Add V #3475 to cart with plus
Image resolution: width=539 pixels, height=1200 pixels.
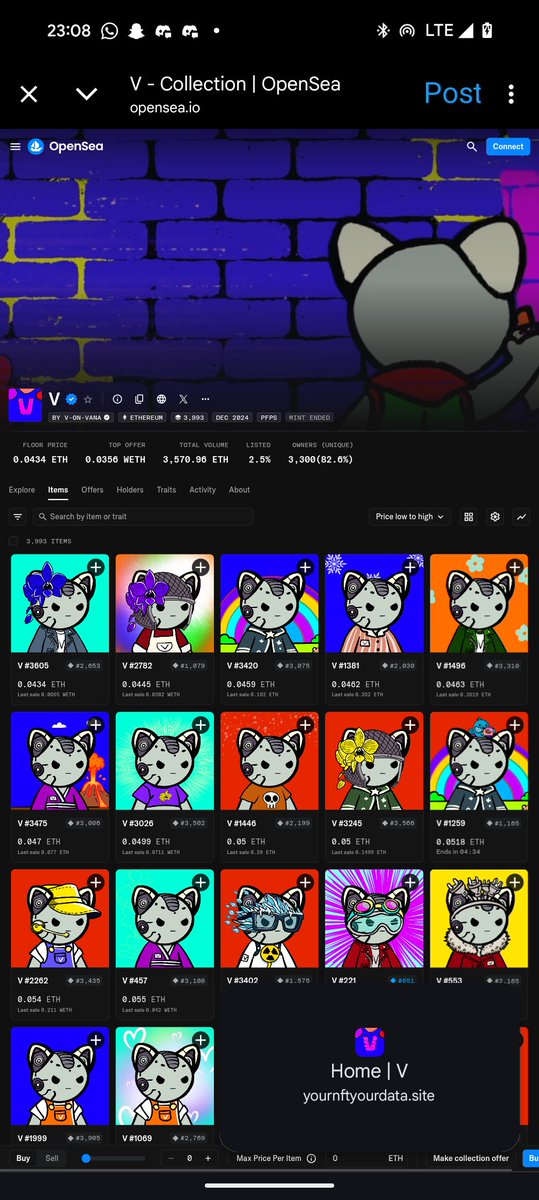[x=96, y=725]
